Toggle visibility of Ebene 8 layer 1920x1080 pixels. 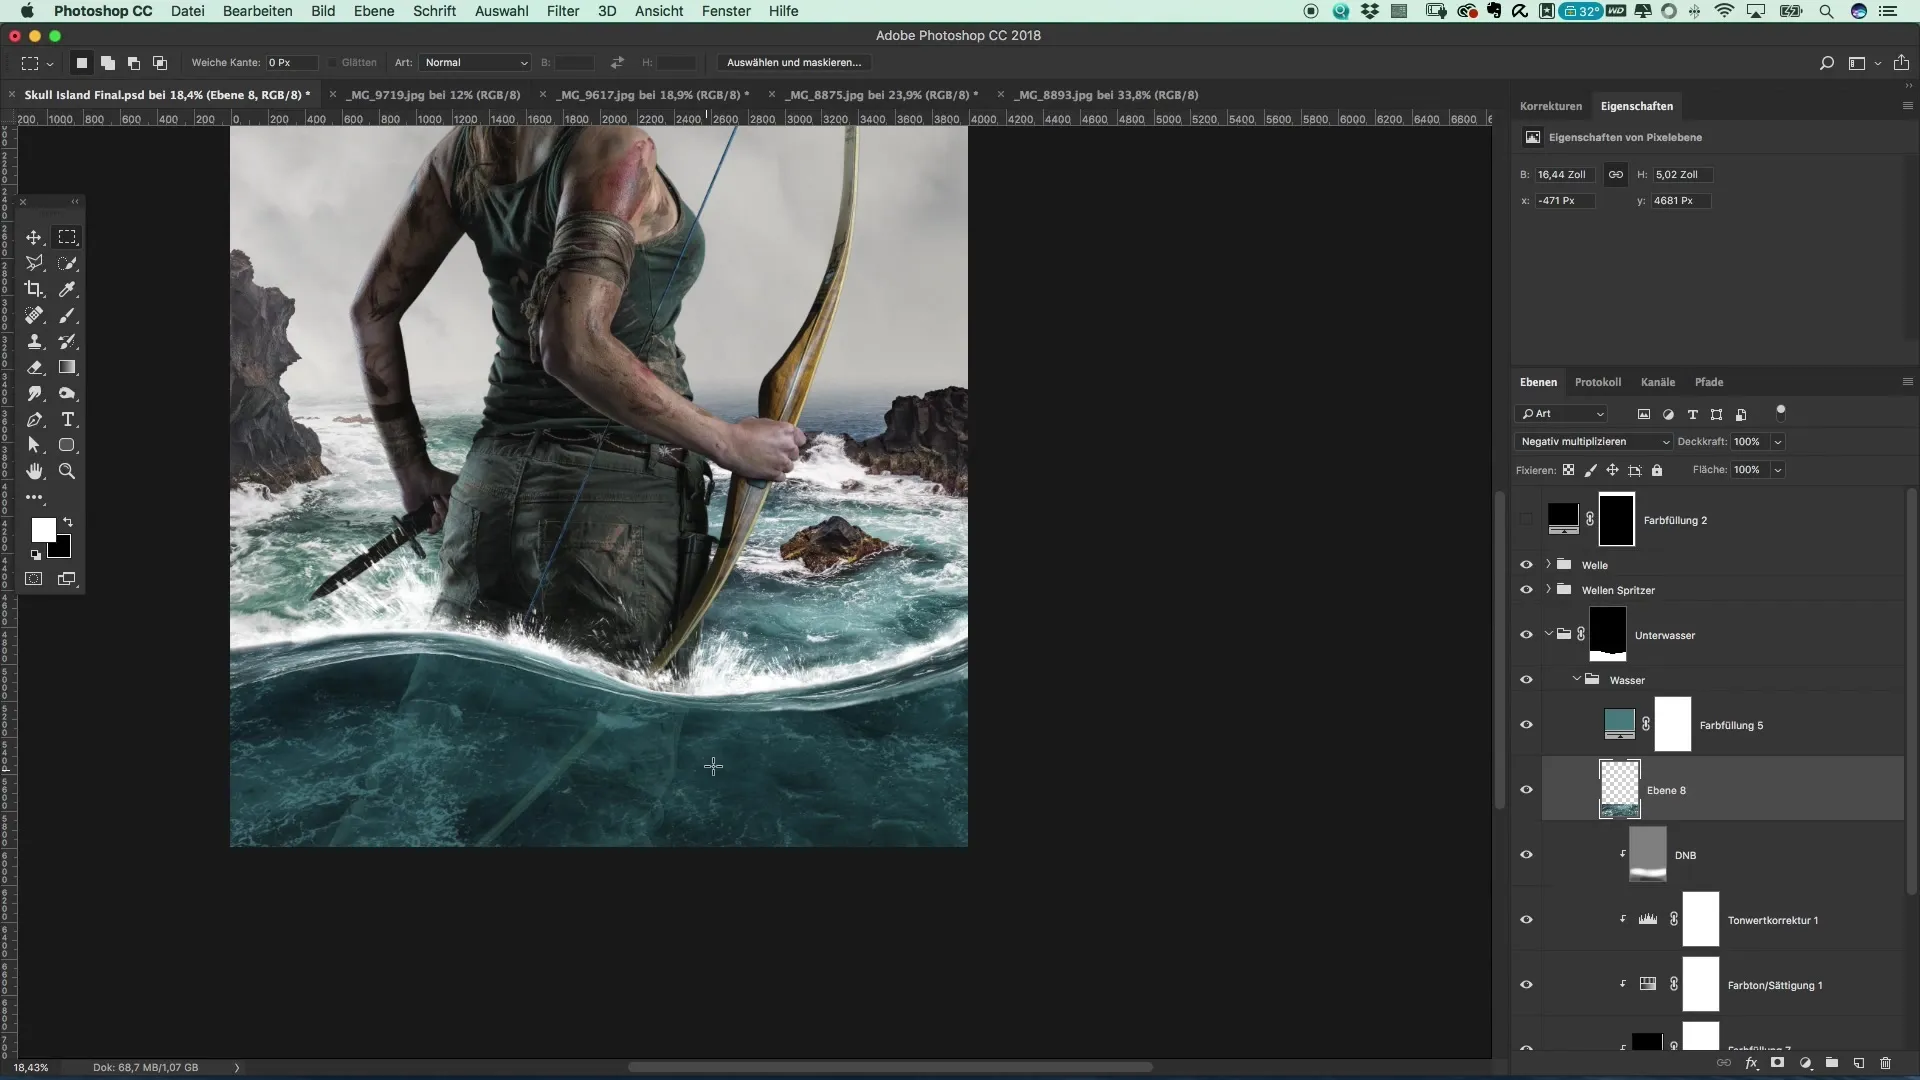(x=1526, y=790)
